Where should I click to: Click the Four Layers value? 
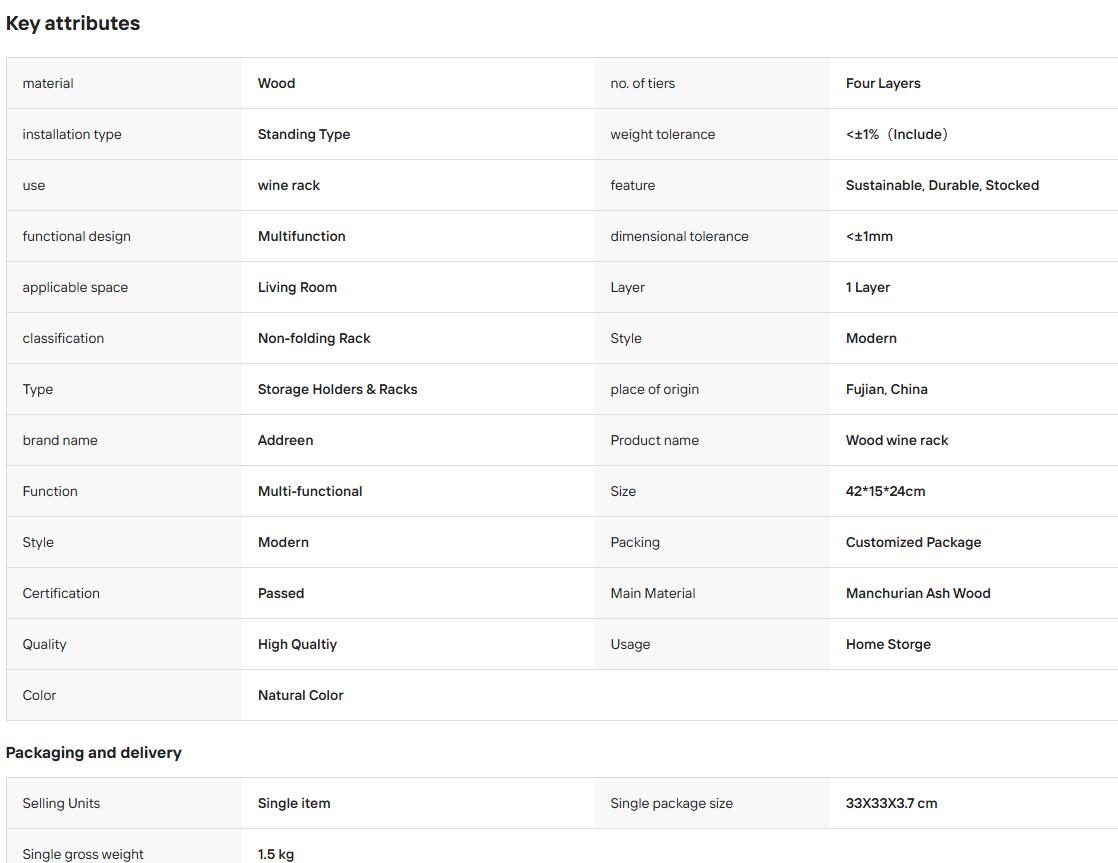tap(883, 83)
